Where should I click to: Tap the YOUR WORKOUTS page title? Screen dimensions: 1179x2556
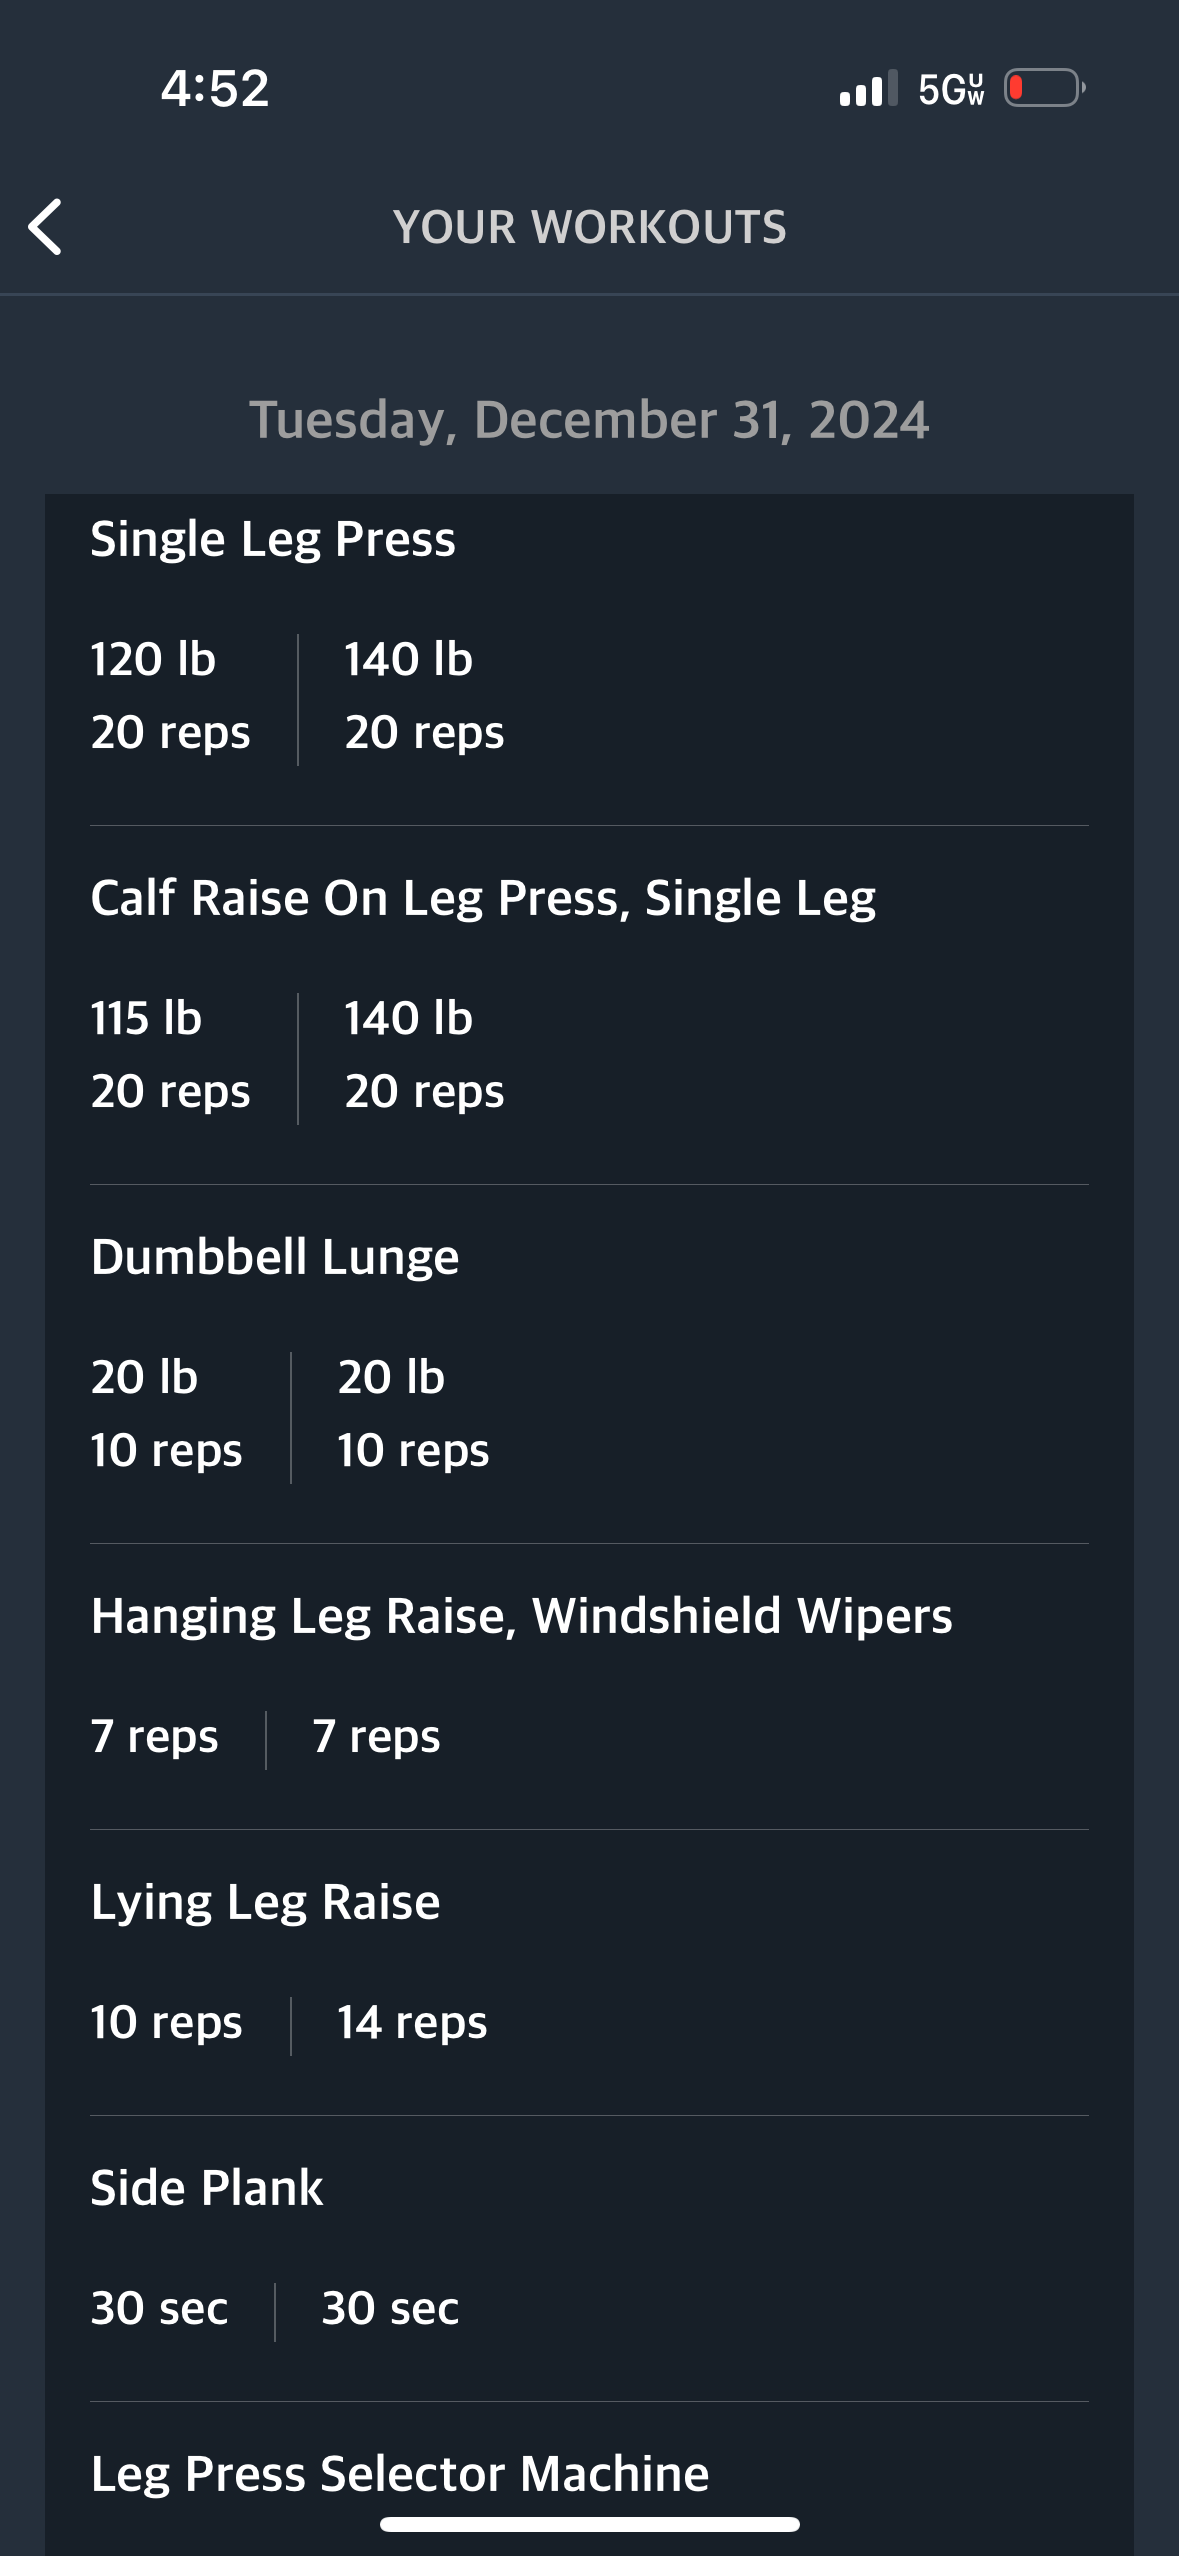[x=590, y=227]
